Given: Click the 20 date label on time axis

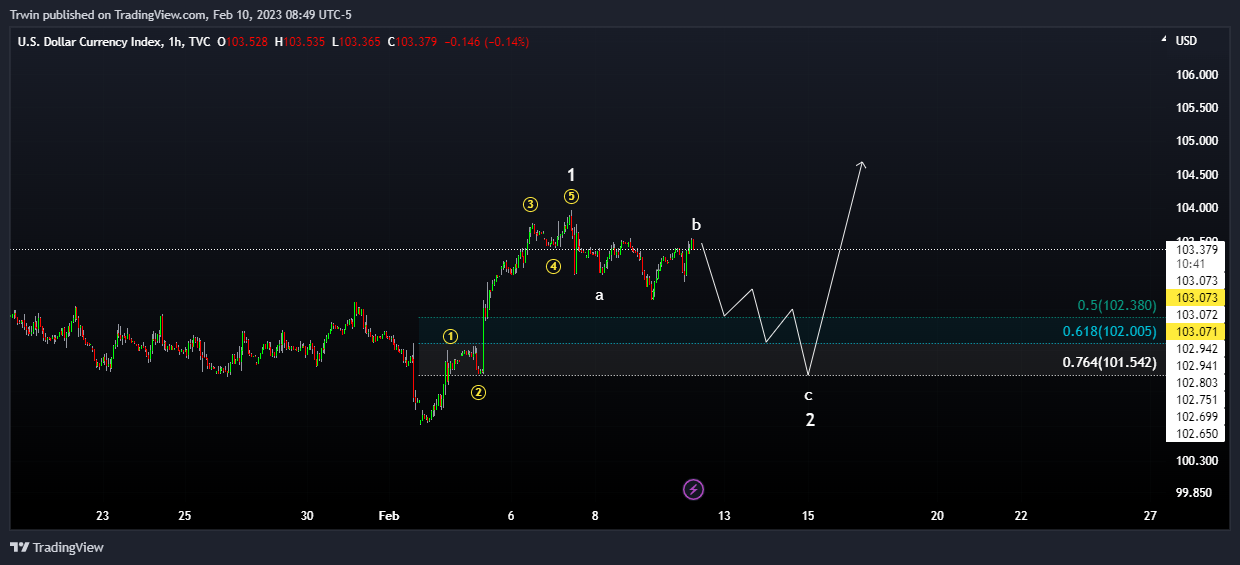Looking at the screenshot, I should coord(937,516).
